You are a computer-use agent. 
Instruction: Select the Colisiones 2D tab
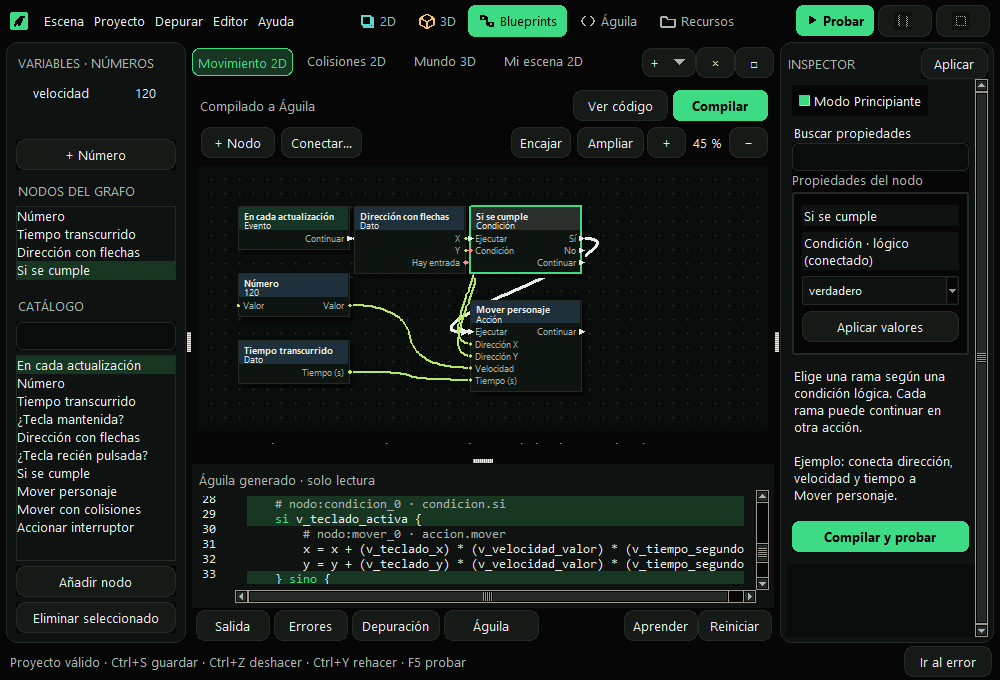click(x=346, y=62)
